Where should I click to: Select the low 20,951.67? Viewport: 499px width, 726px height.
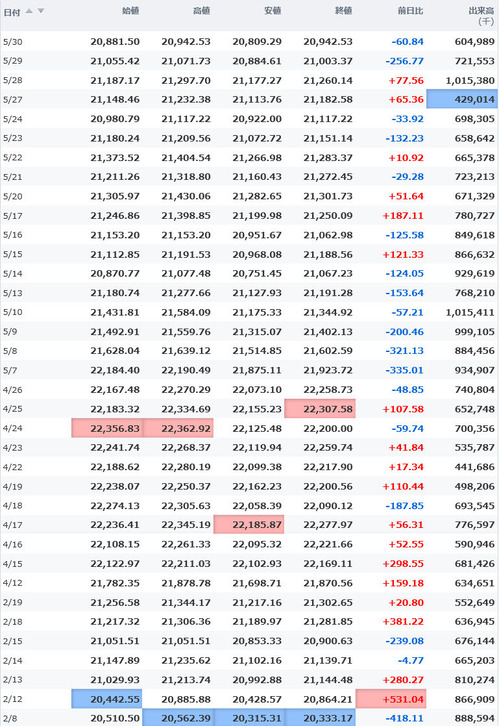257,235
